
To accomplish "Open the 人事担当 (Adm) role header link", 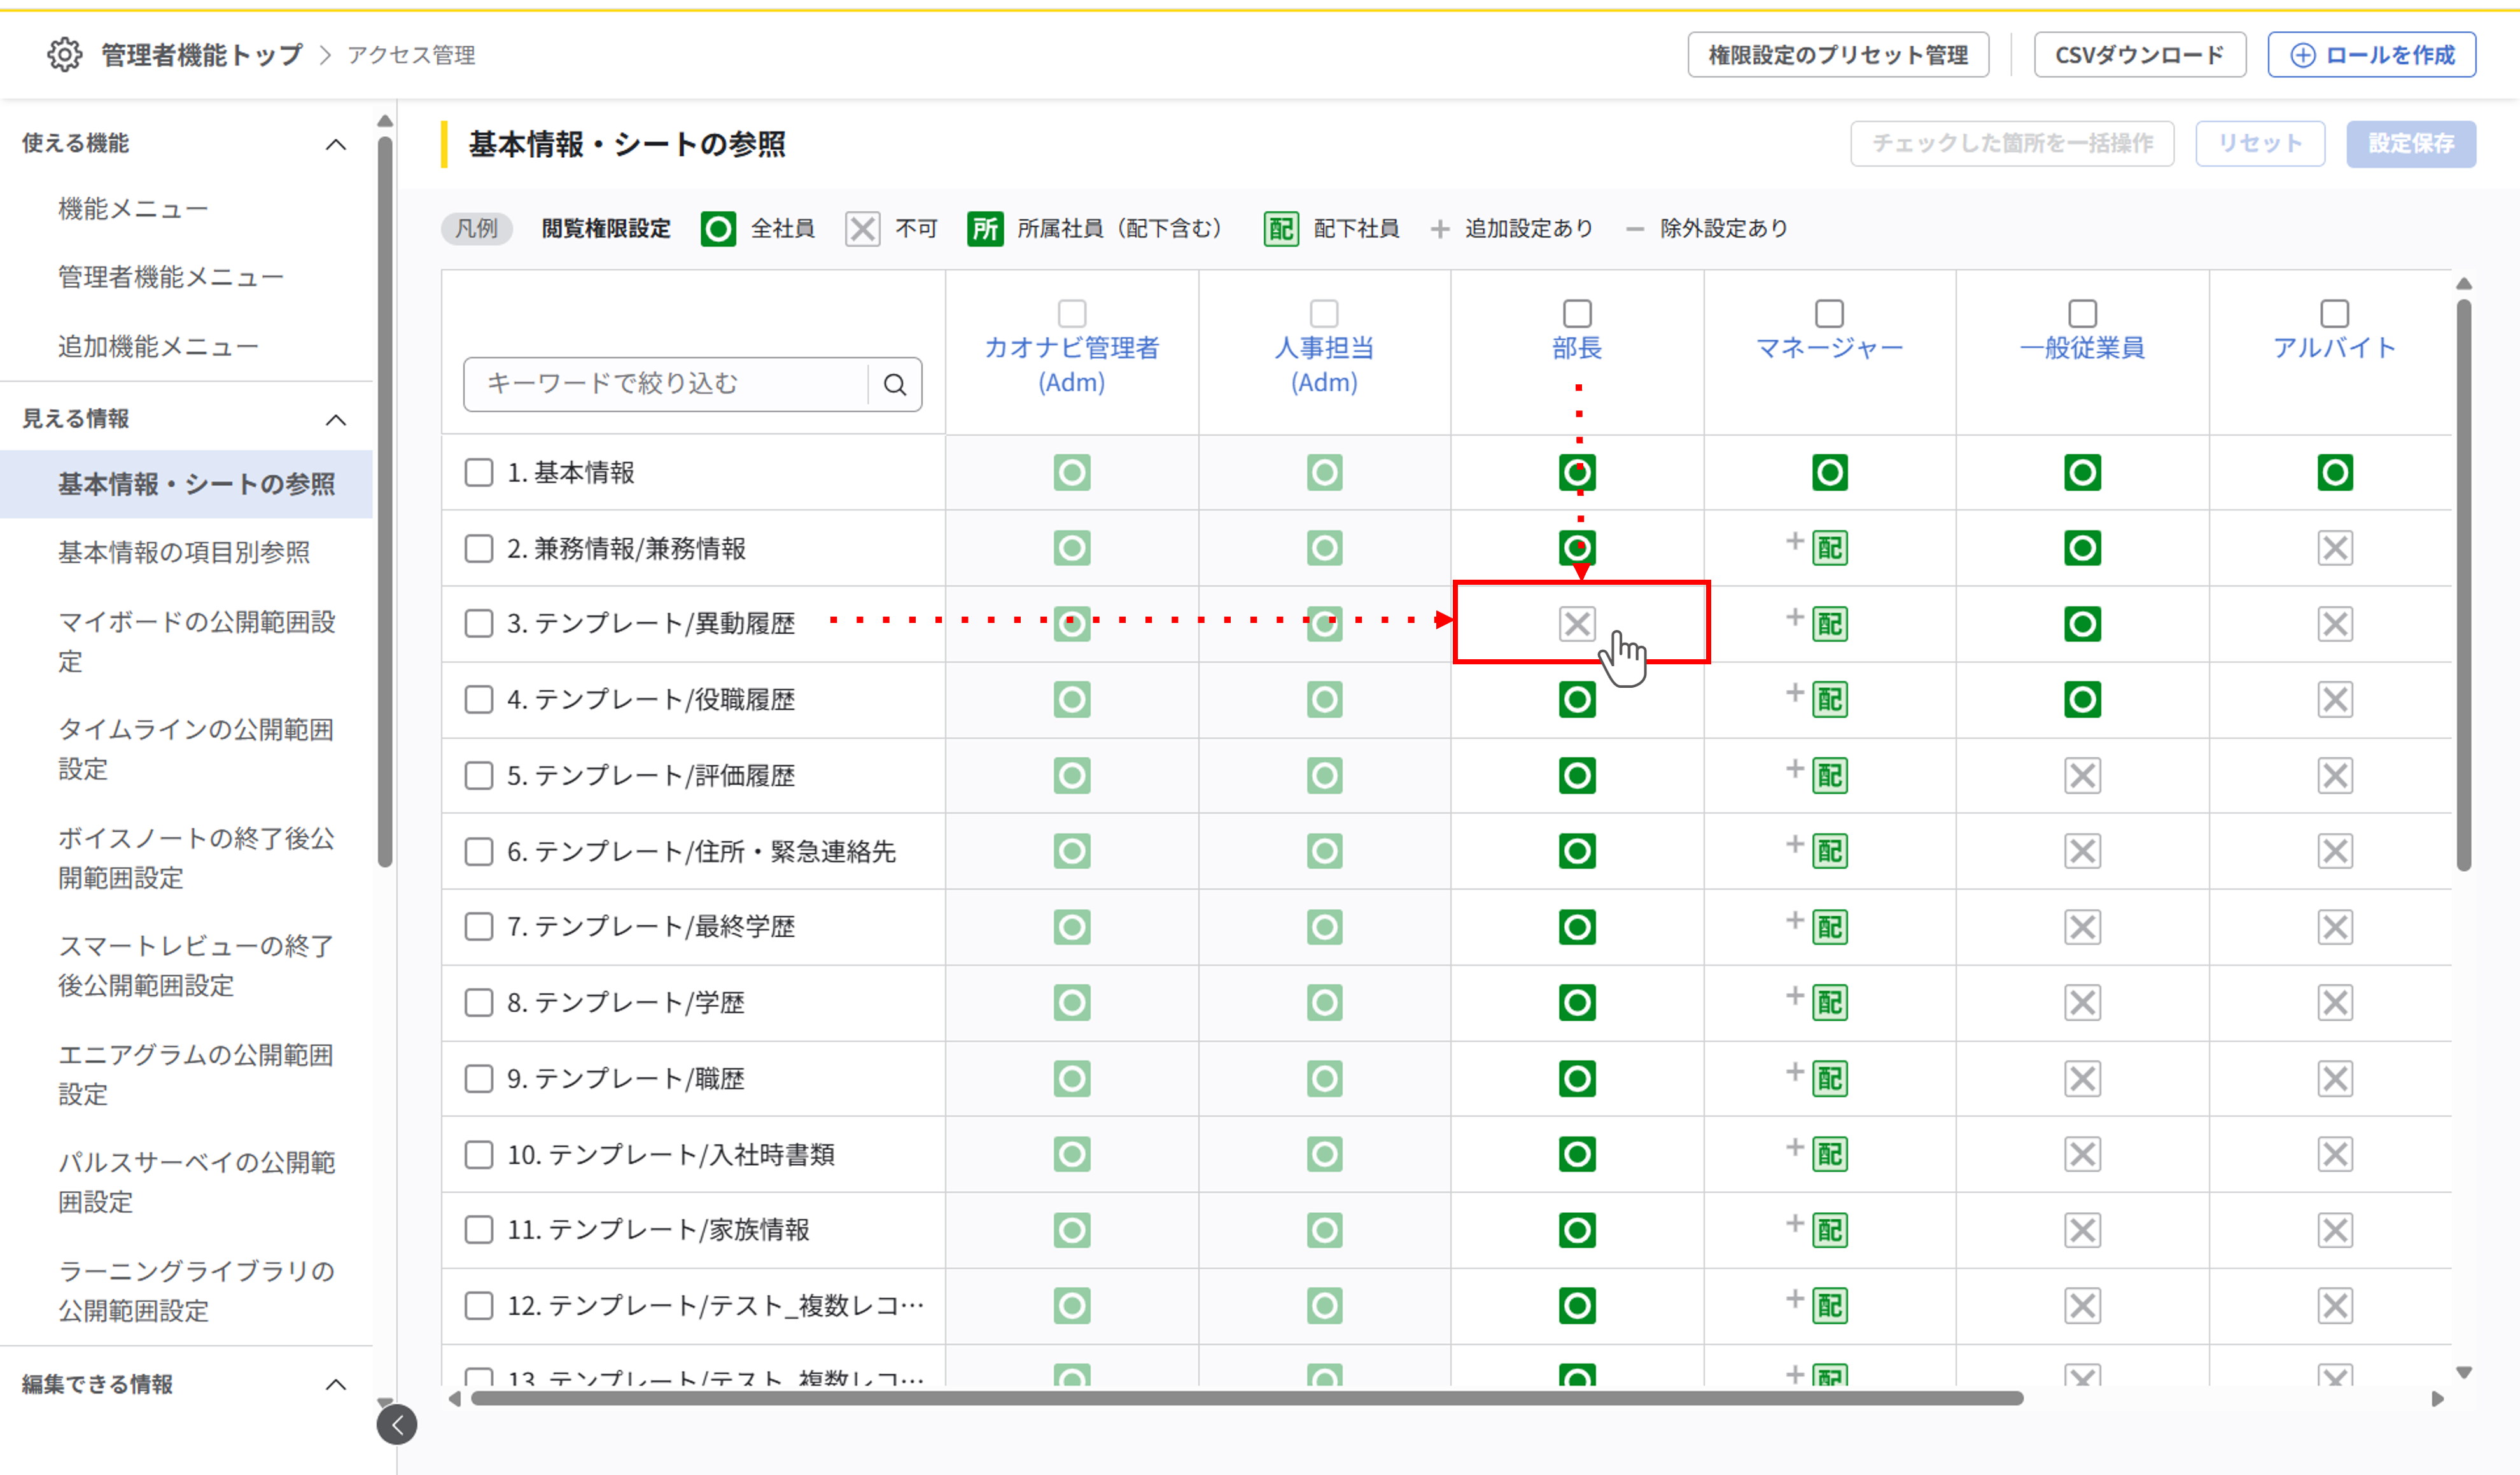I will pos(1324,365).
